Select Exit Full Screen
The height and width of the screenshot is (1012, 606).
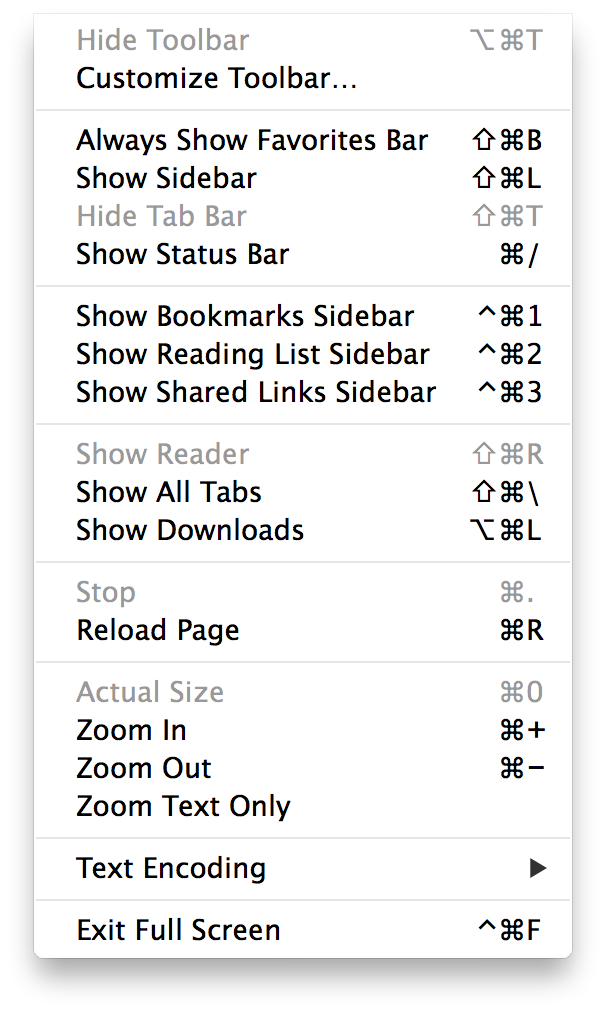[178, 930]
